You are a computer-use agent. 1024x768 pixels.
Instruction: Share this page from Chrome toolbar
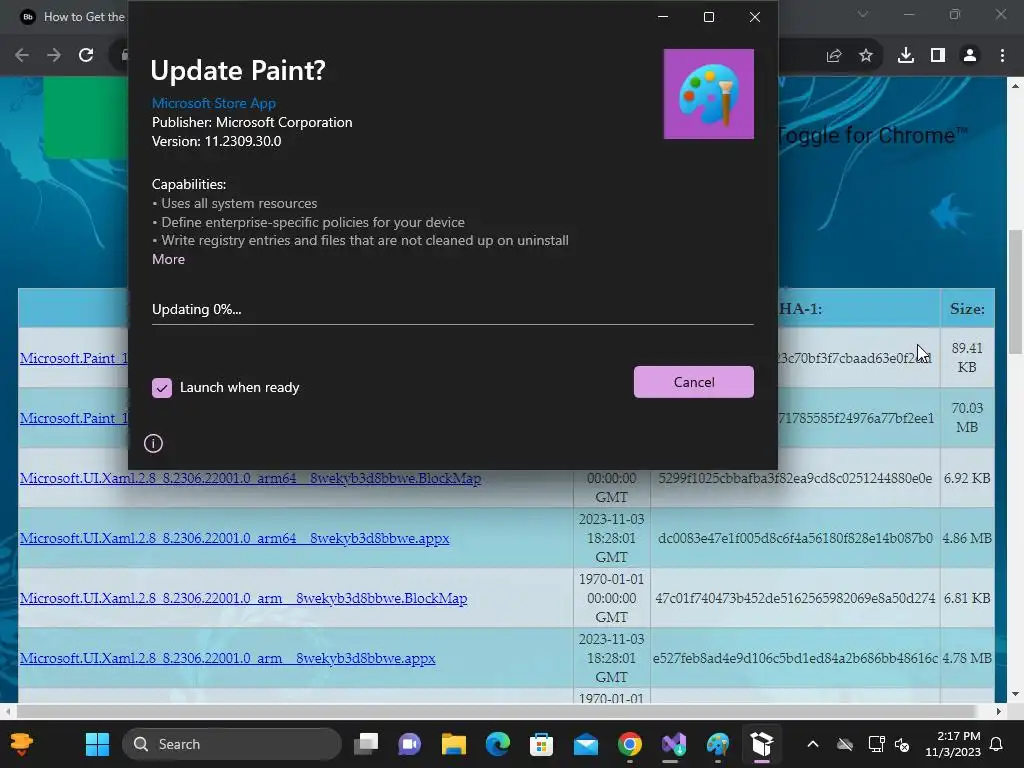pyautogui.click(x=834, y=56)
